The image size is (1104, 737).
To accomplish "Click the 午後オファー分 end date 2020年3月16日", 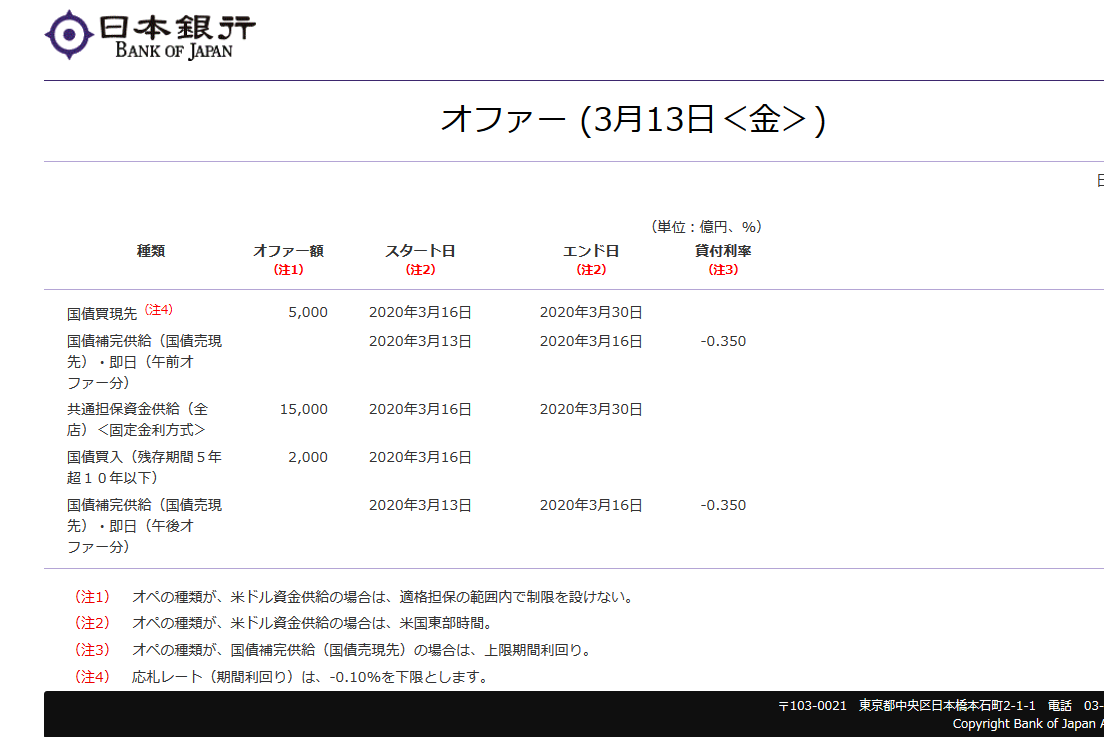I will coord(591,505).
